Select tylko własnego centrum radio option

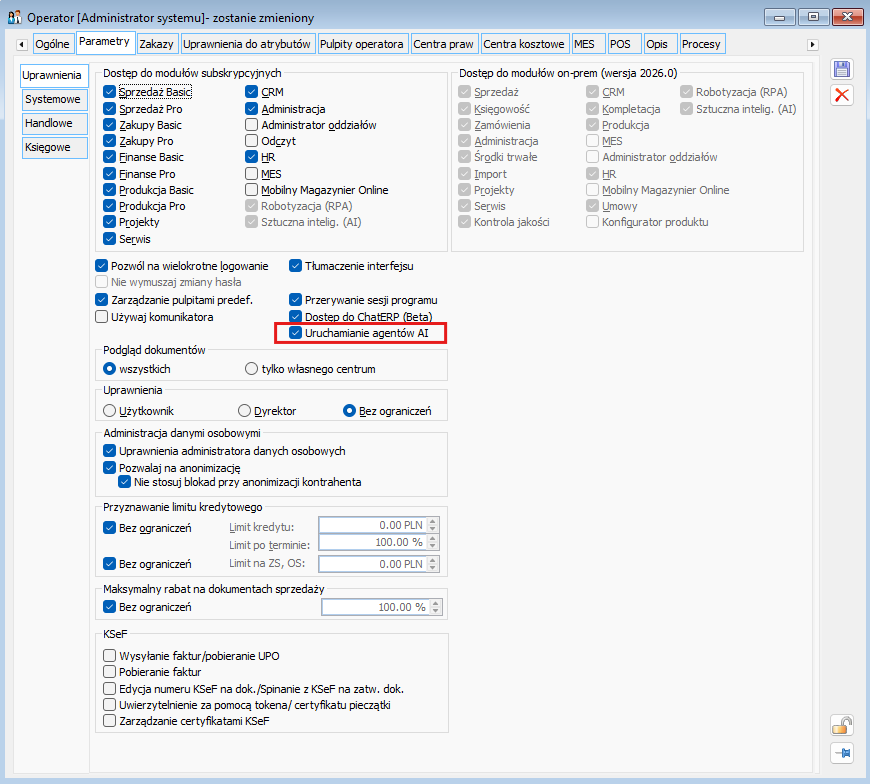click(251, 369)
